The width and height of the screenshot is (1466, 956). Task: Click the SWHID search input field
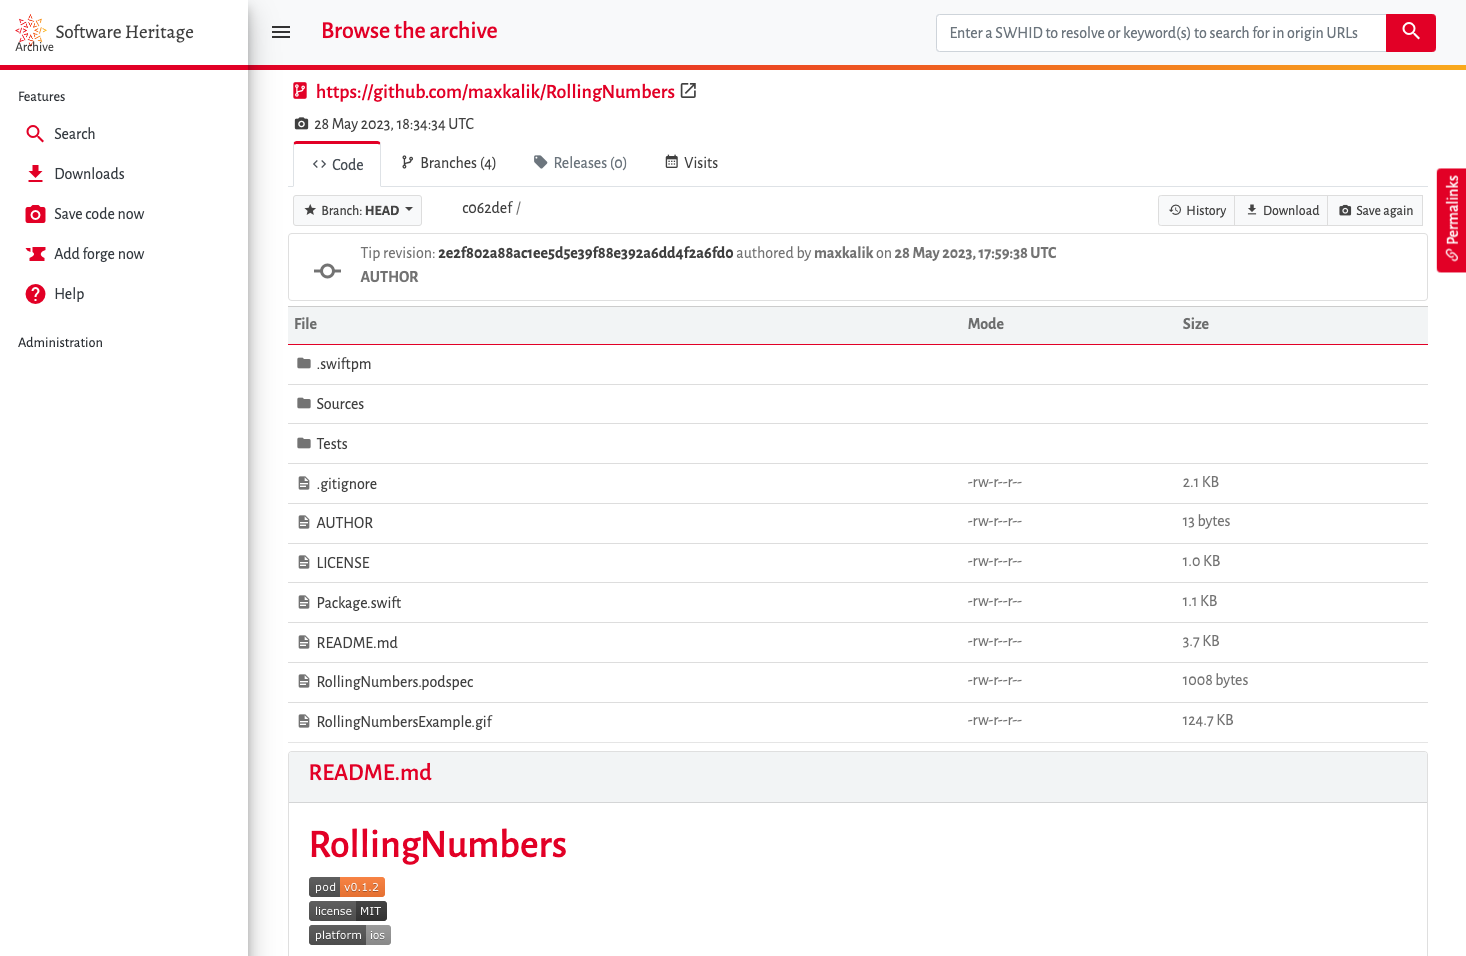(1160, 33)
